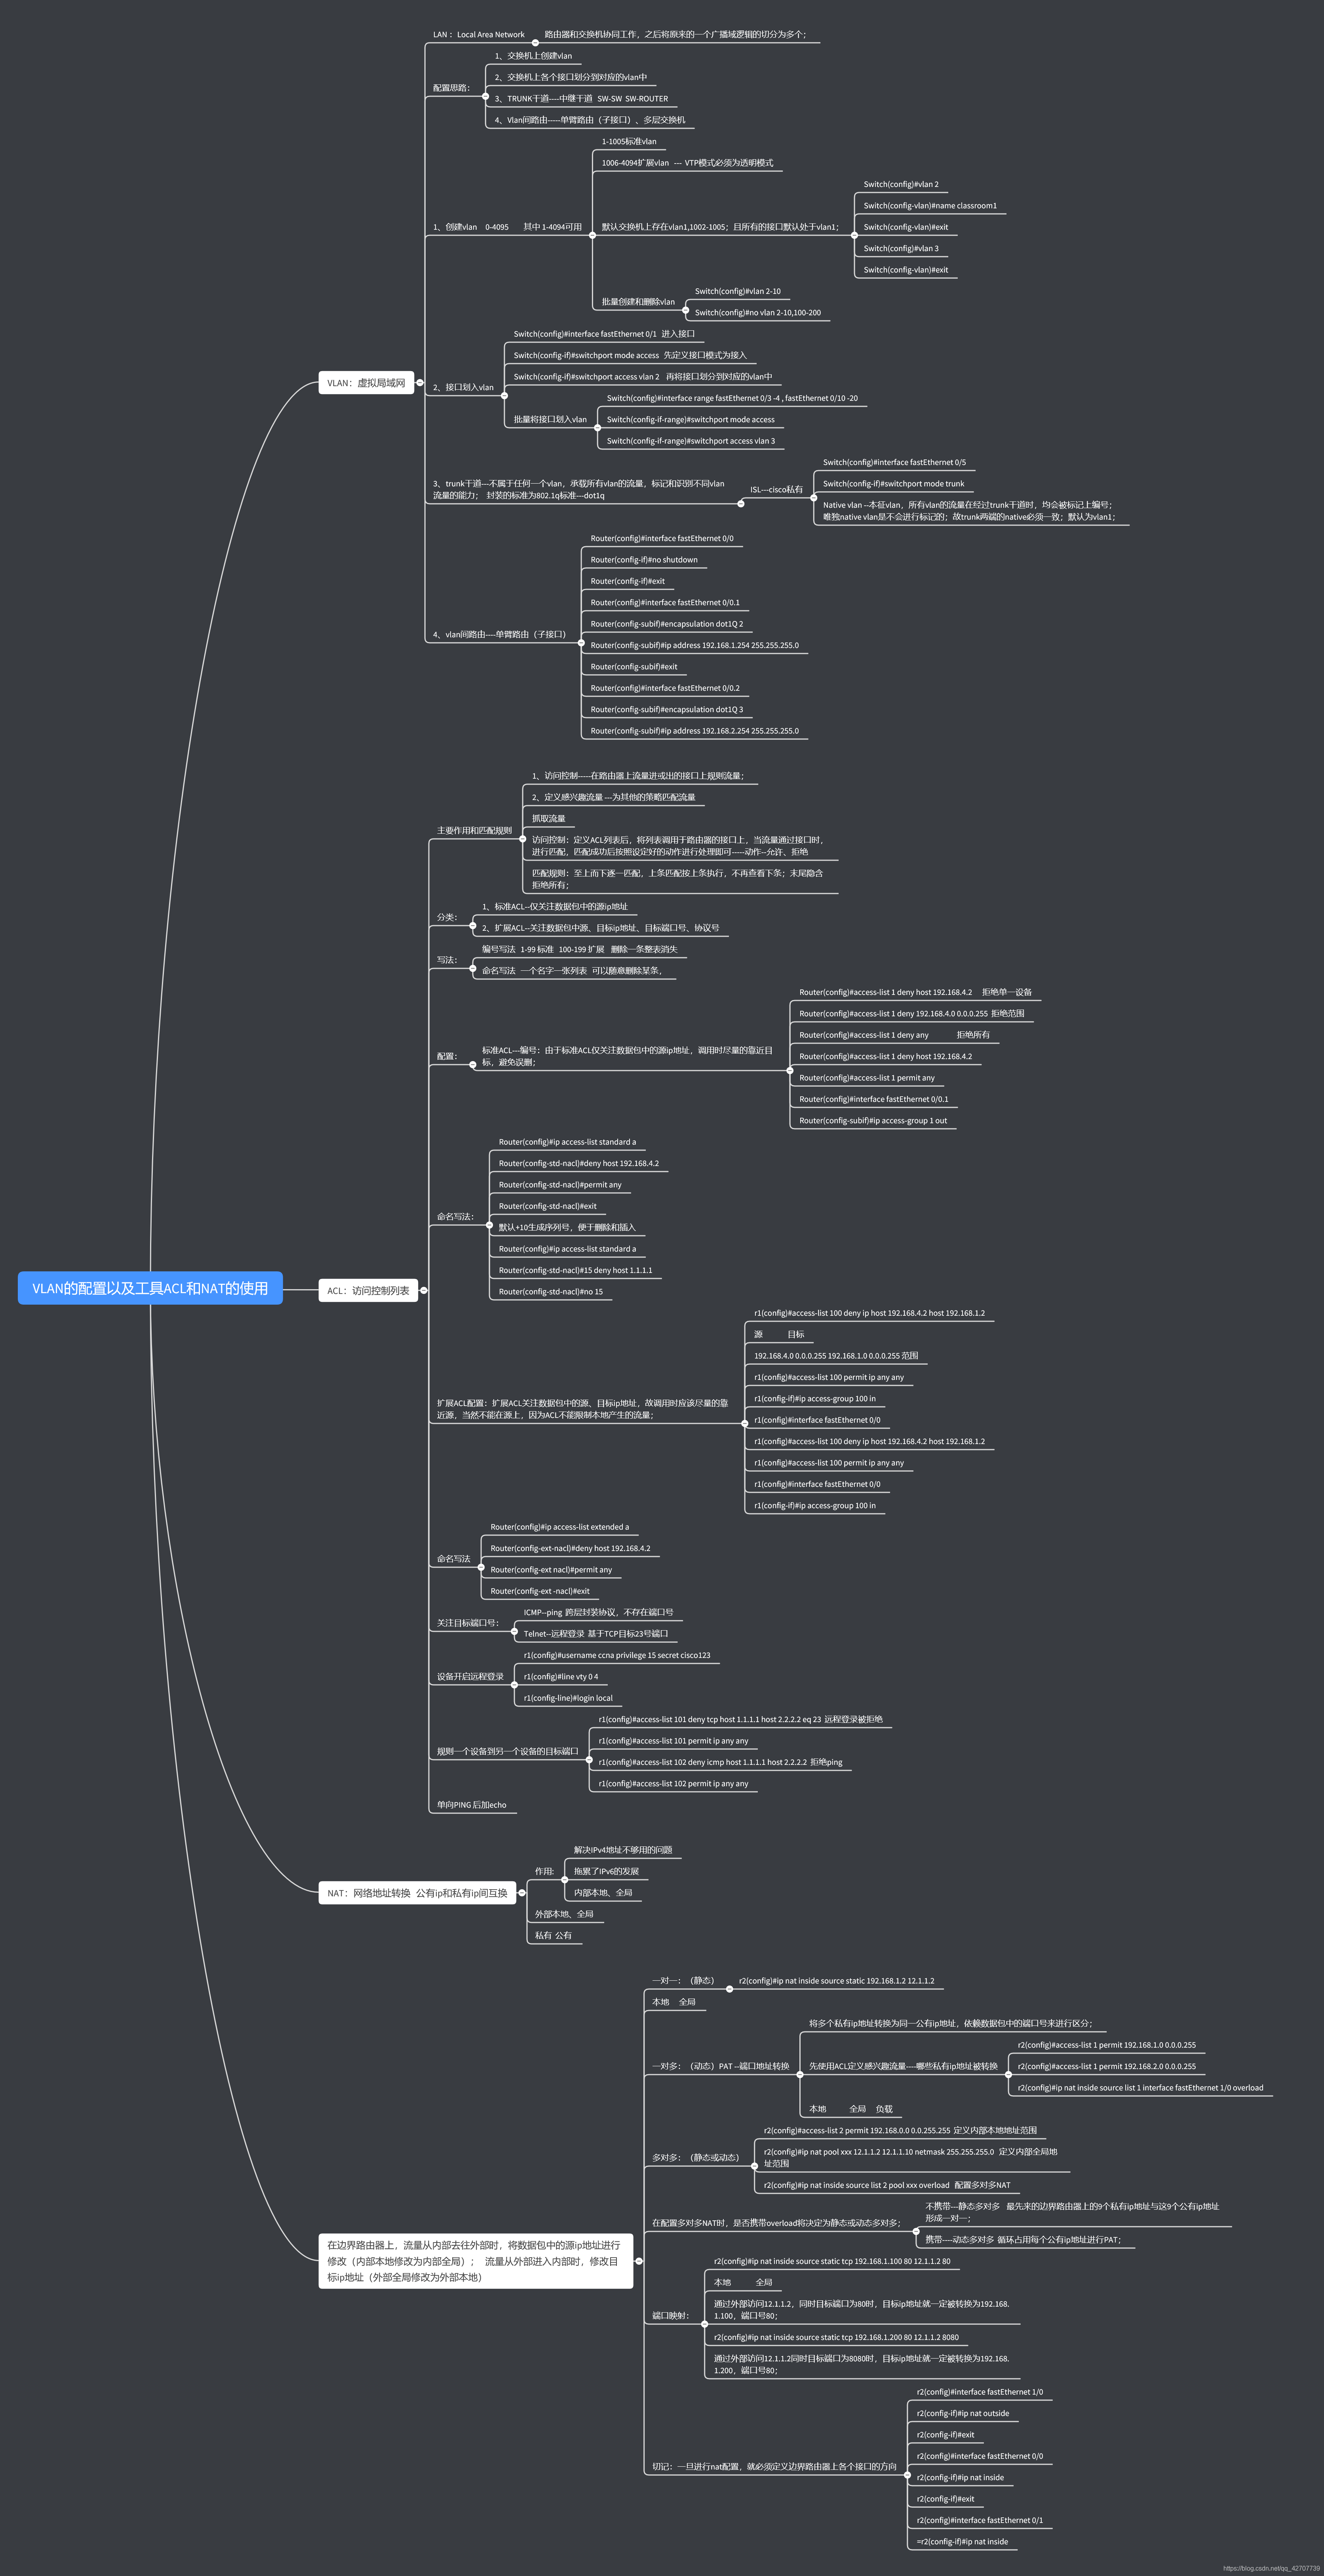The height and width of the screenshot is (2576, 1324).
Task: Click 192.168.4.0 0.0.0.255 192.168.1.0 0.0.0.255 范围 item
Action: tap(836, 1356)
